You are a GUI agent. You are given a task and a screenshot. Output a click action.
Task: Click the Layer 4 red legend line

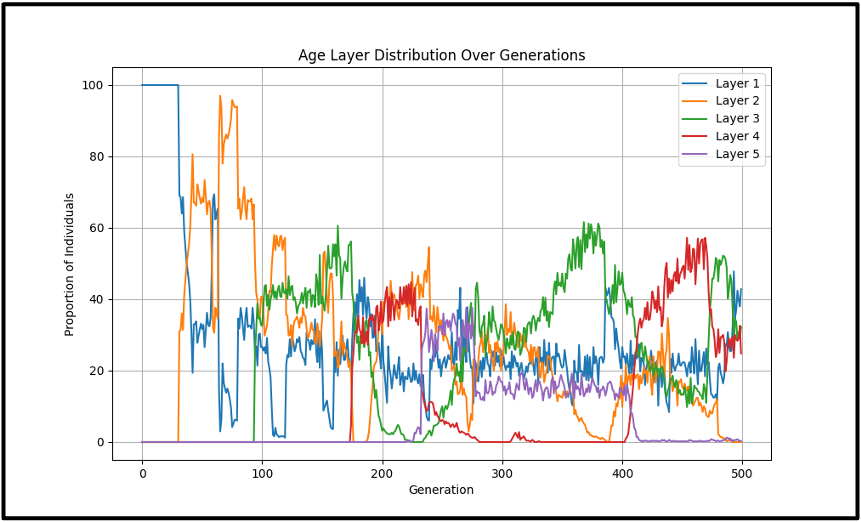(x=695, y=137)
